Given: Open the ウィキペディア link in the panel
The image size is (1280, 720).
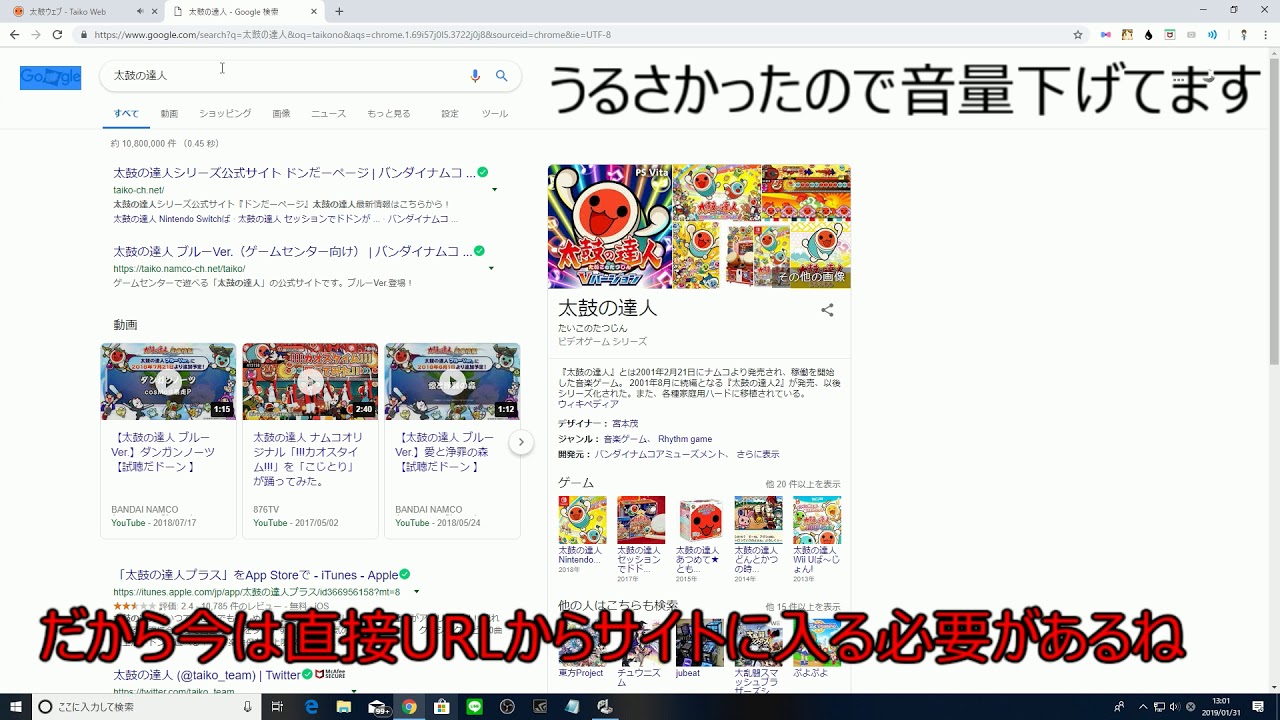Looking at the screenshot, I should click(x=588, y=404).
